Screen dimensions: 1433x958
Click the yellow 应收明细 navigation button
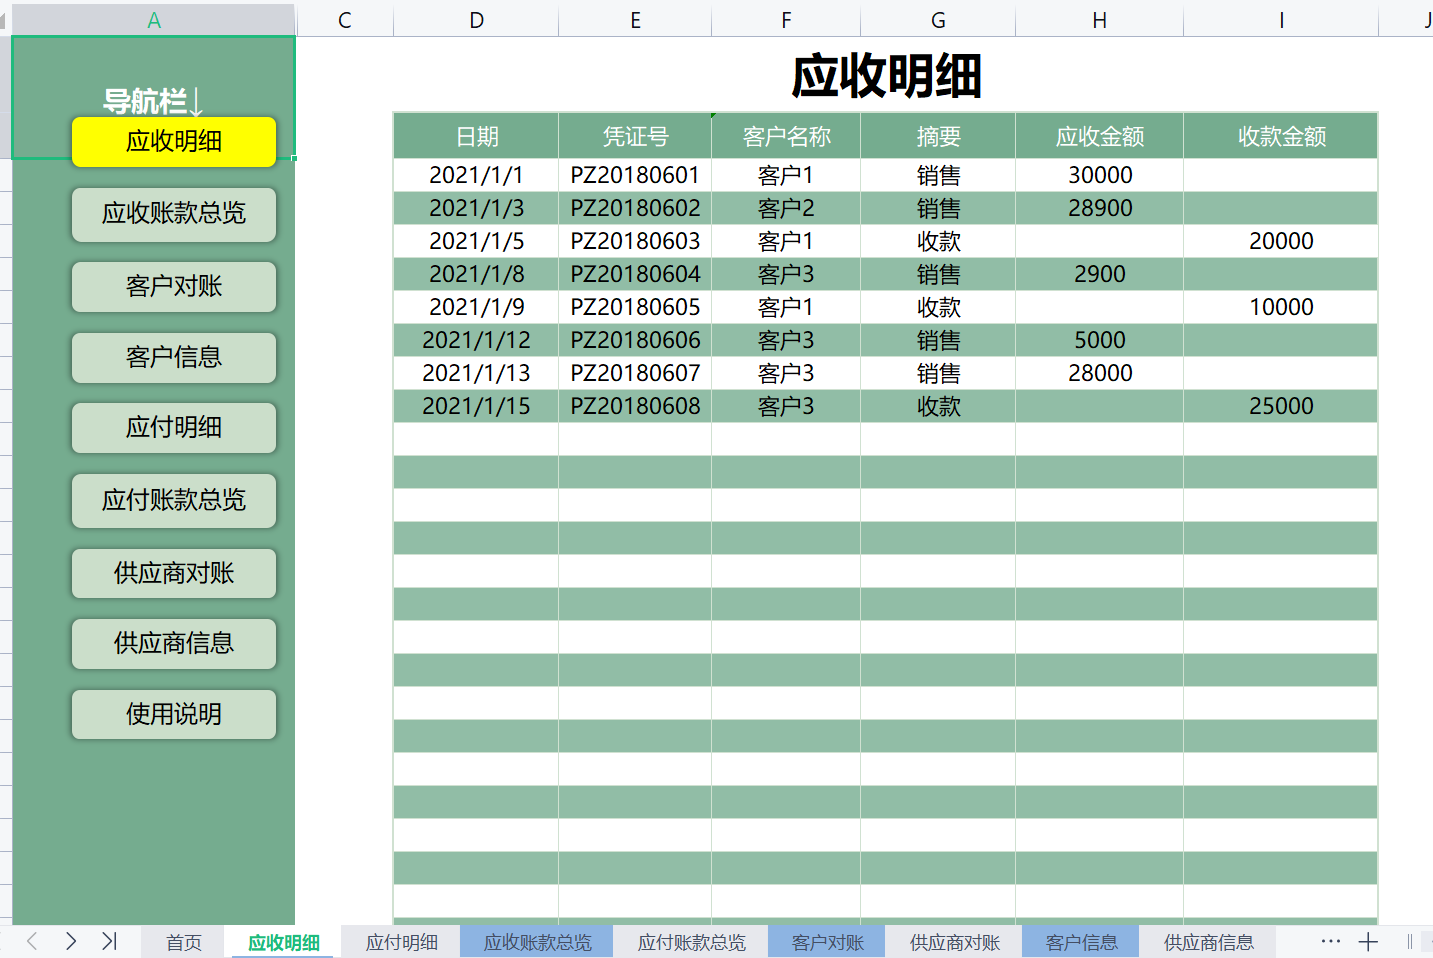point(173,142)
